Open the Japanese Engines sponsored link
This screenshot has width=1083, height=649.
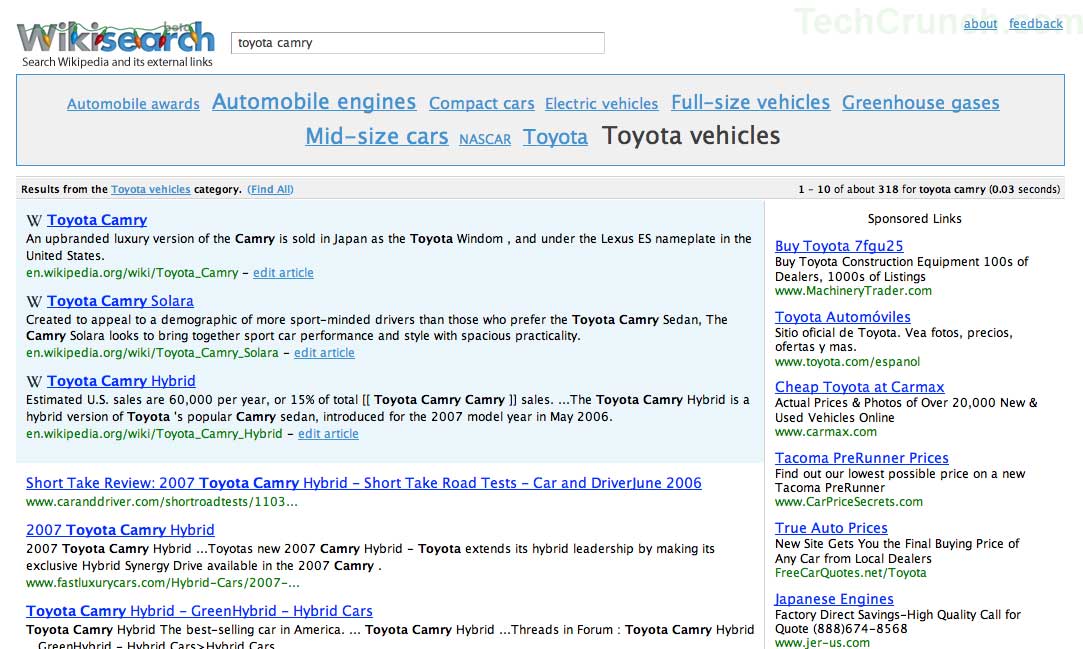click(x=834, y=599)
